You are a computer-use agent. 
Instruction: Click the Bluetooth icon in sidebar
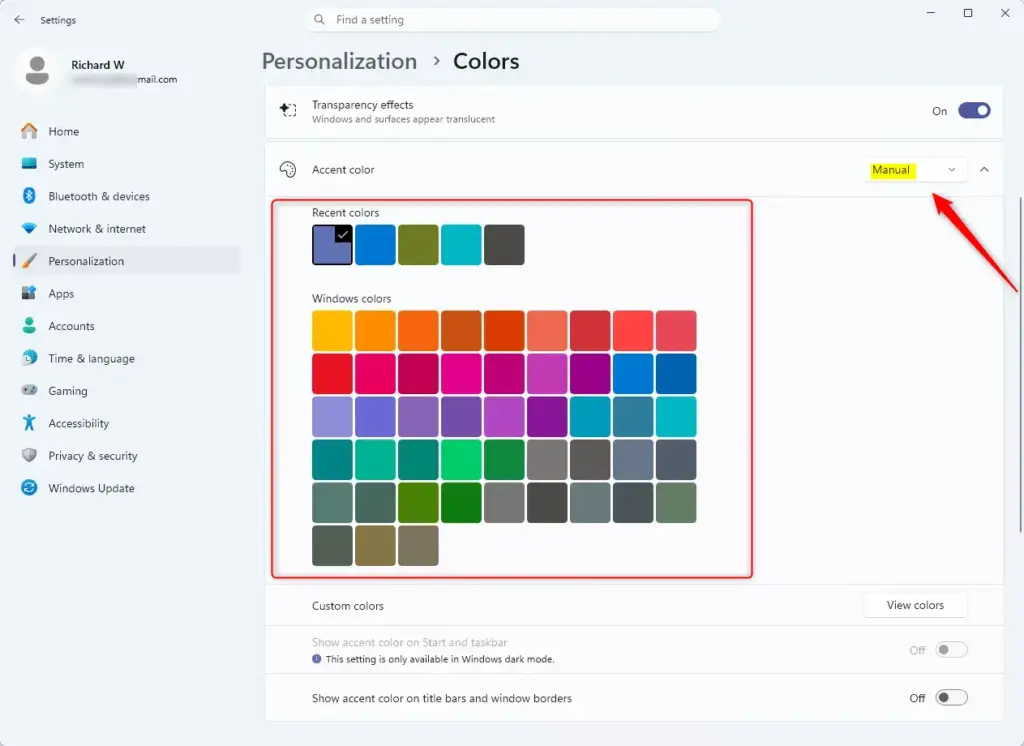(29, 195)
